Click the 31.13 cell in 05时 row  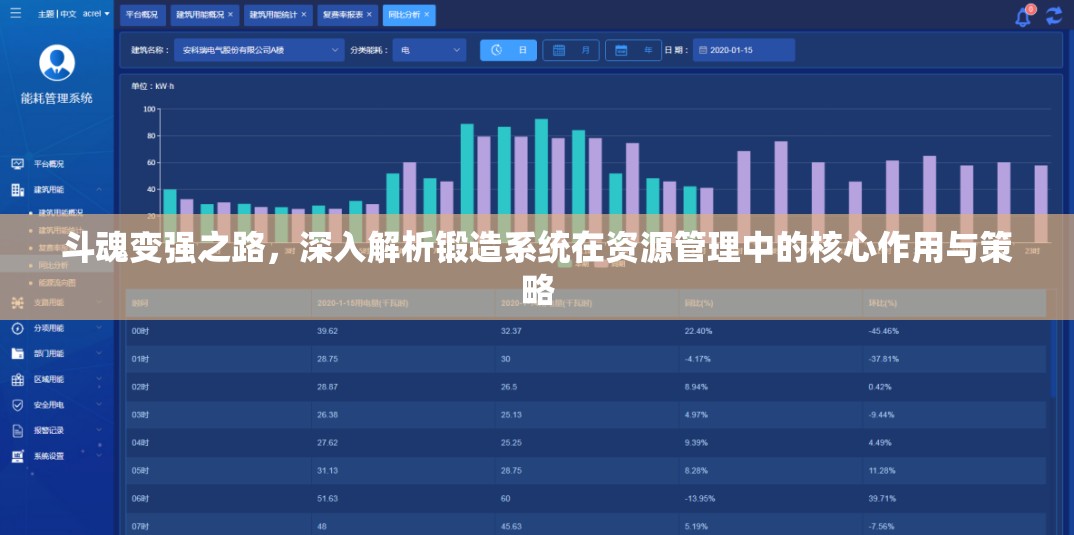[x=327, y=471]
